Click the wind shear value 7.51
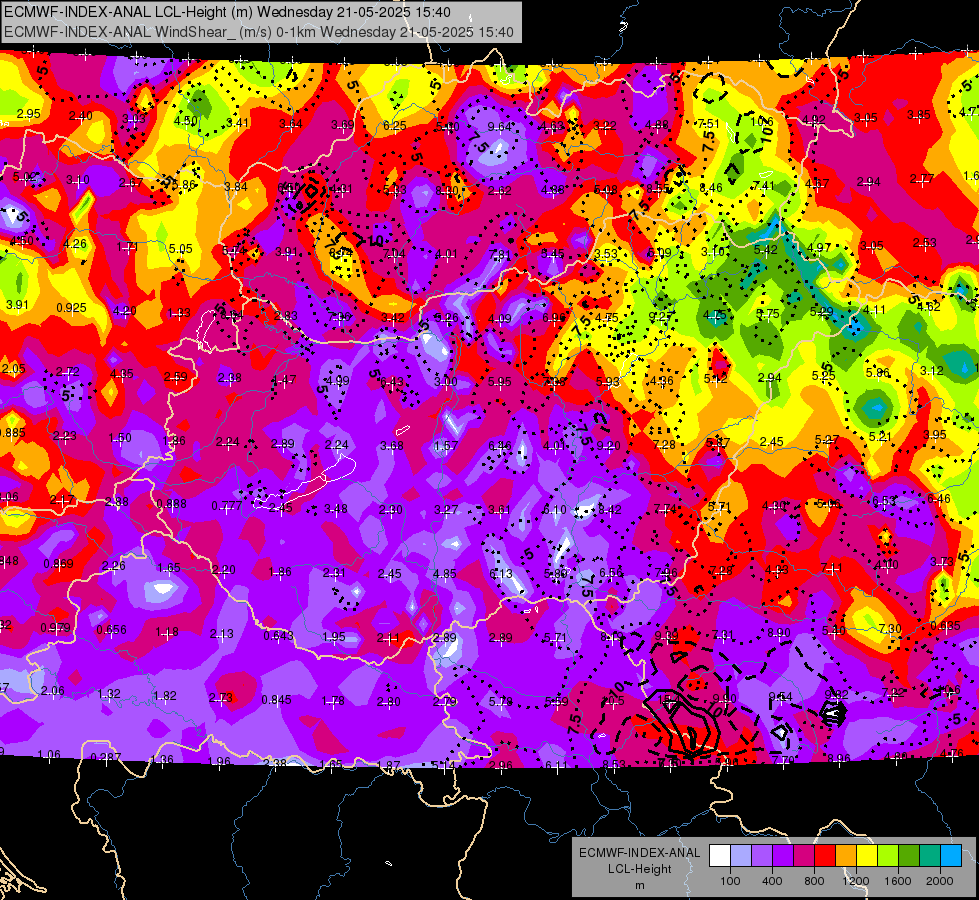 (x=709, y=124)
